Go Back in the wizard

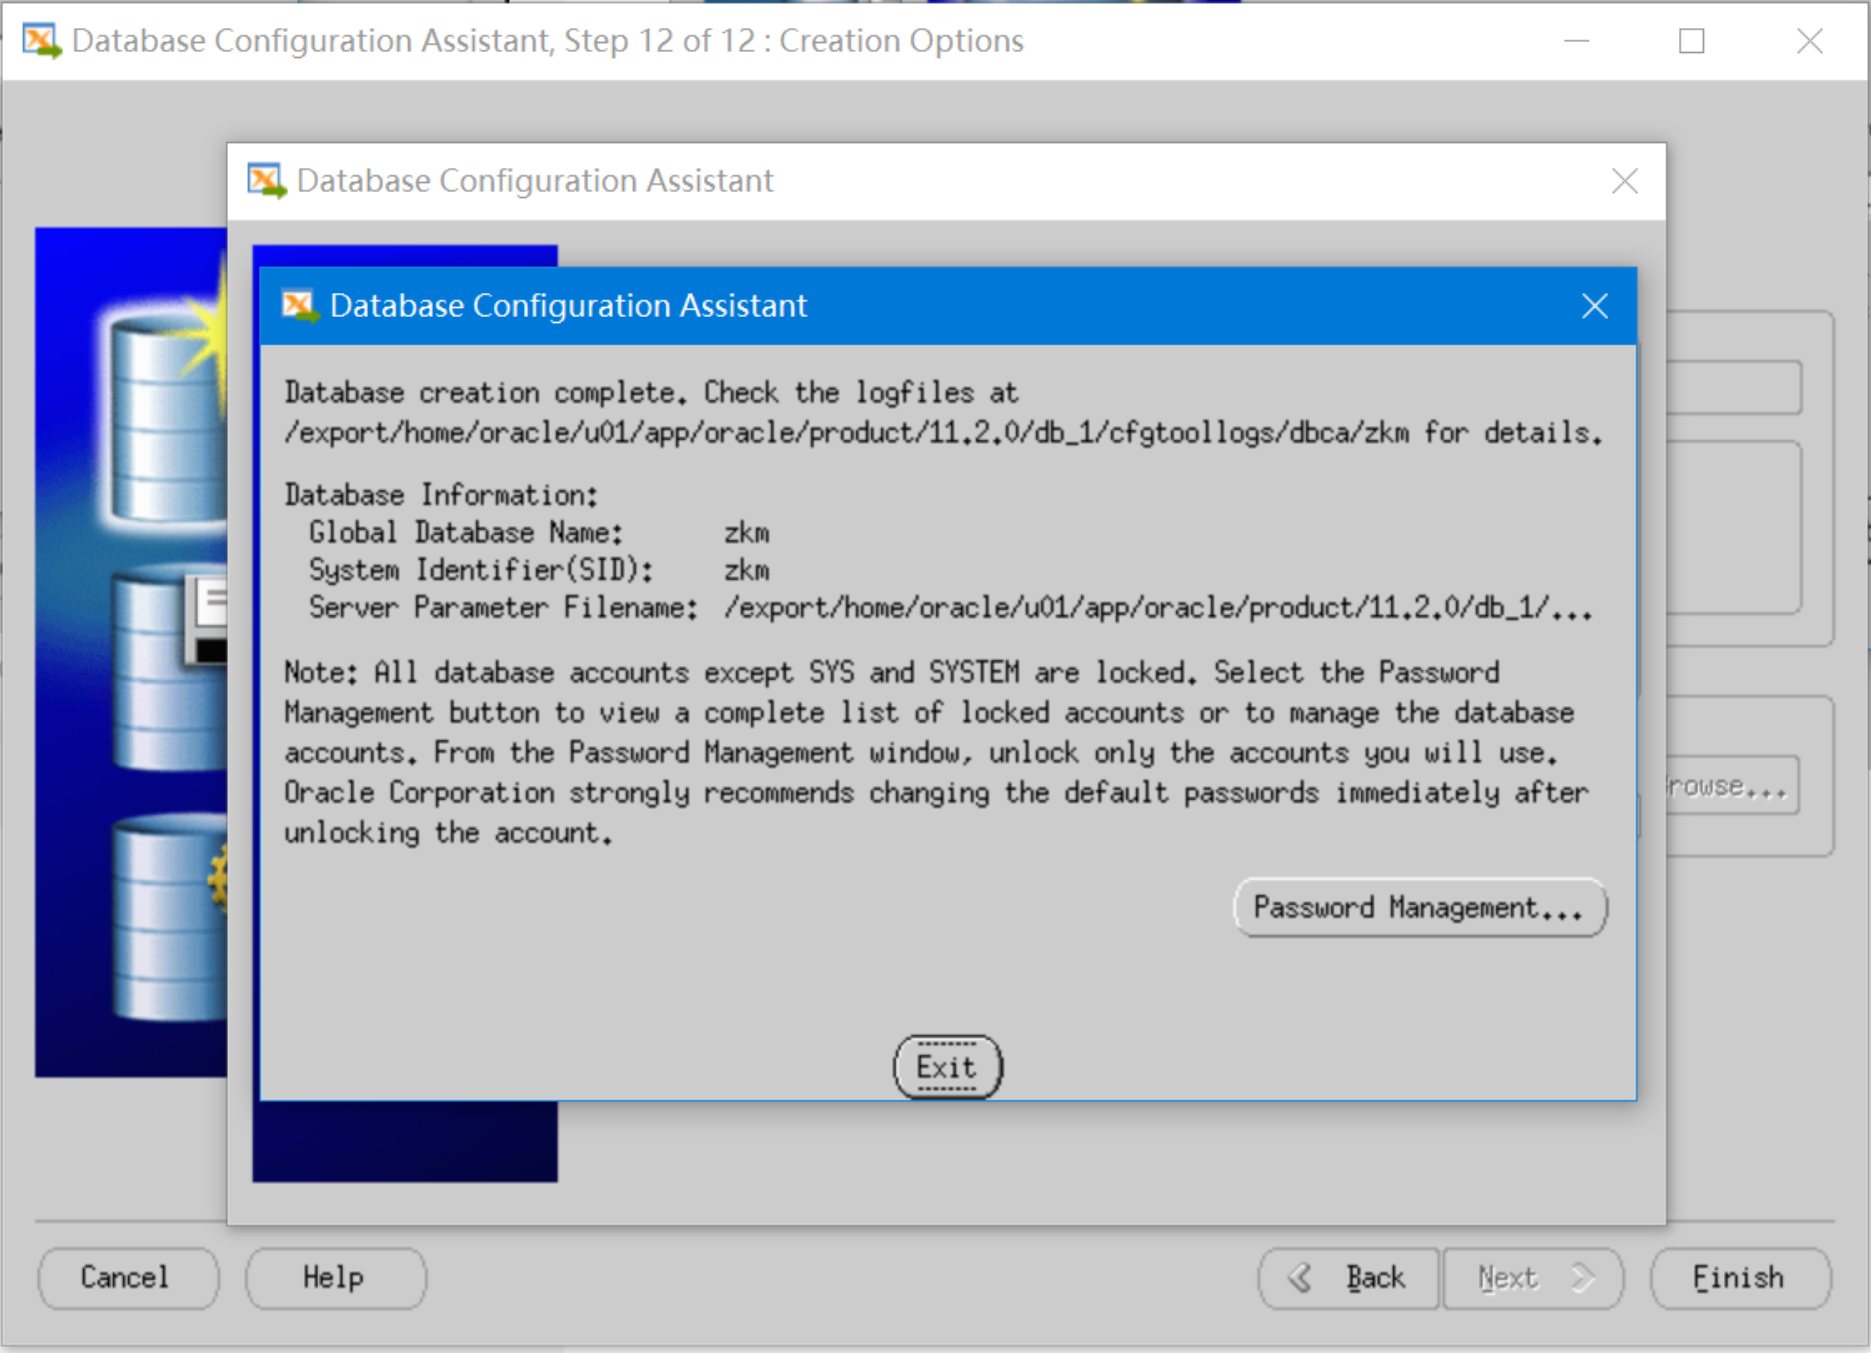click(x=1349, y=1278)
